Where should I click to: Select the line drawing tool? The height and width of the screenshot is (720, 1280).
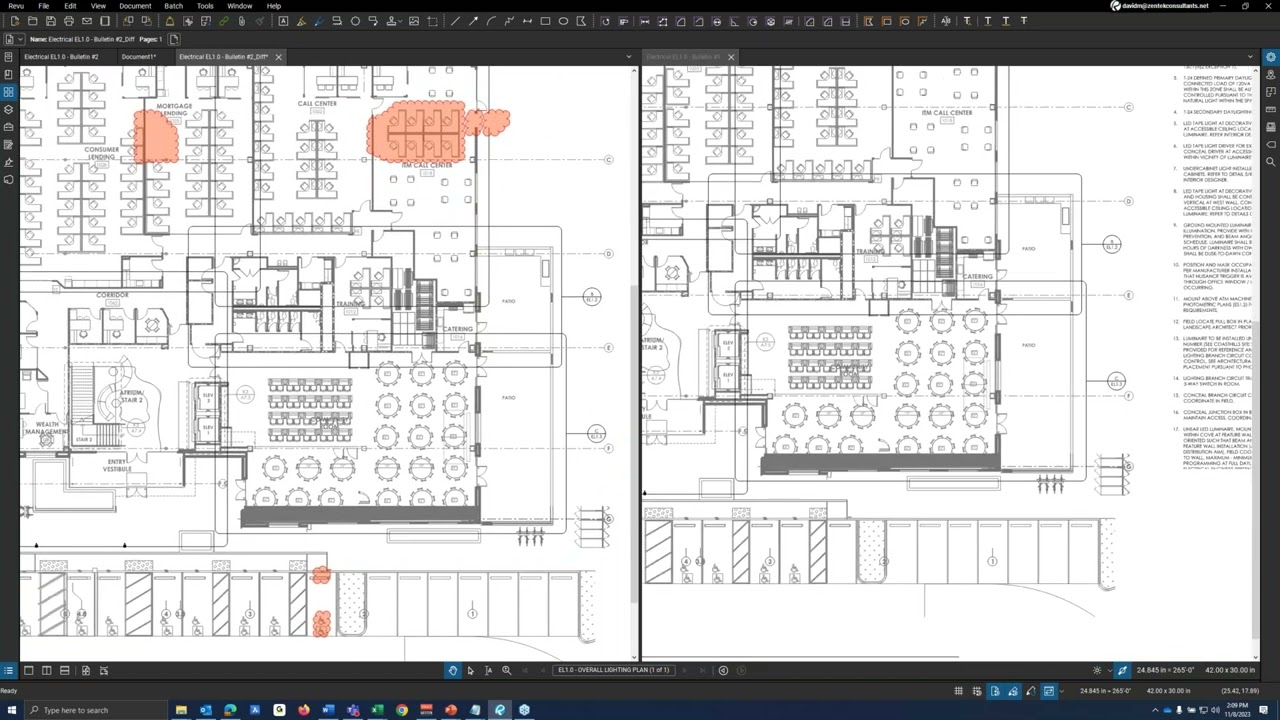456,21
